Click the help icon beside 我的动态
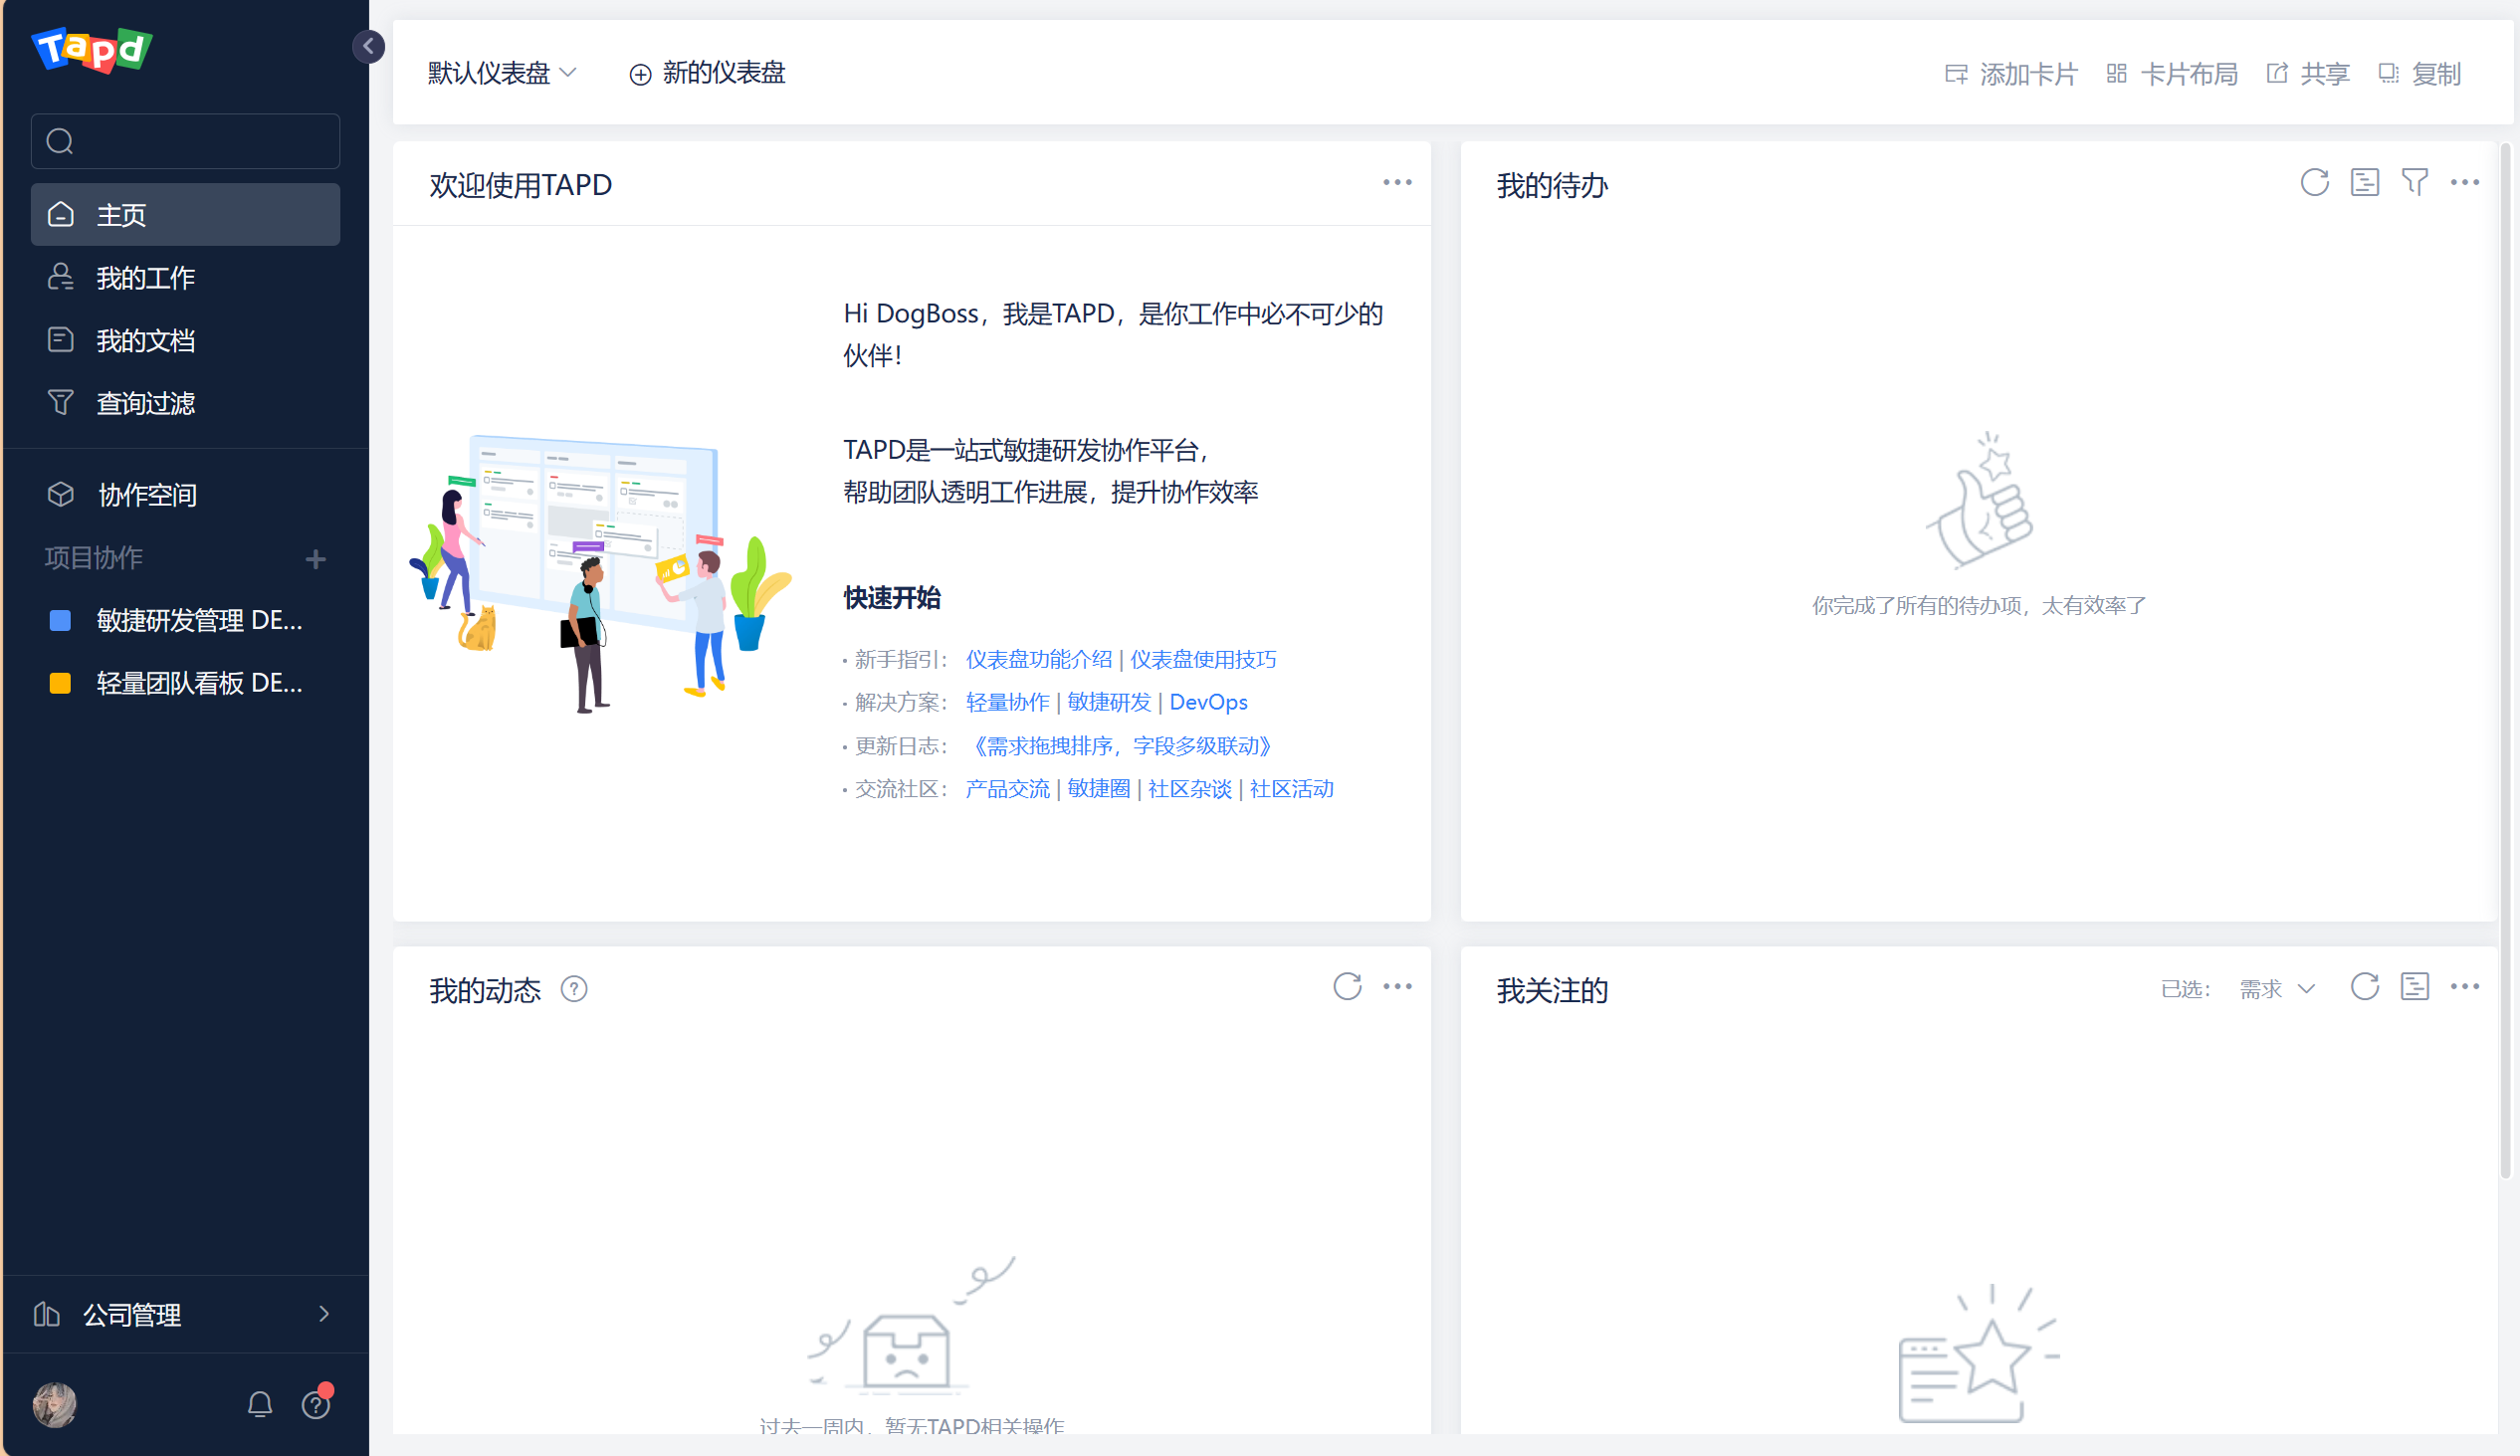This screenshot has width=2520, height=1456. coord(574,989)
